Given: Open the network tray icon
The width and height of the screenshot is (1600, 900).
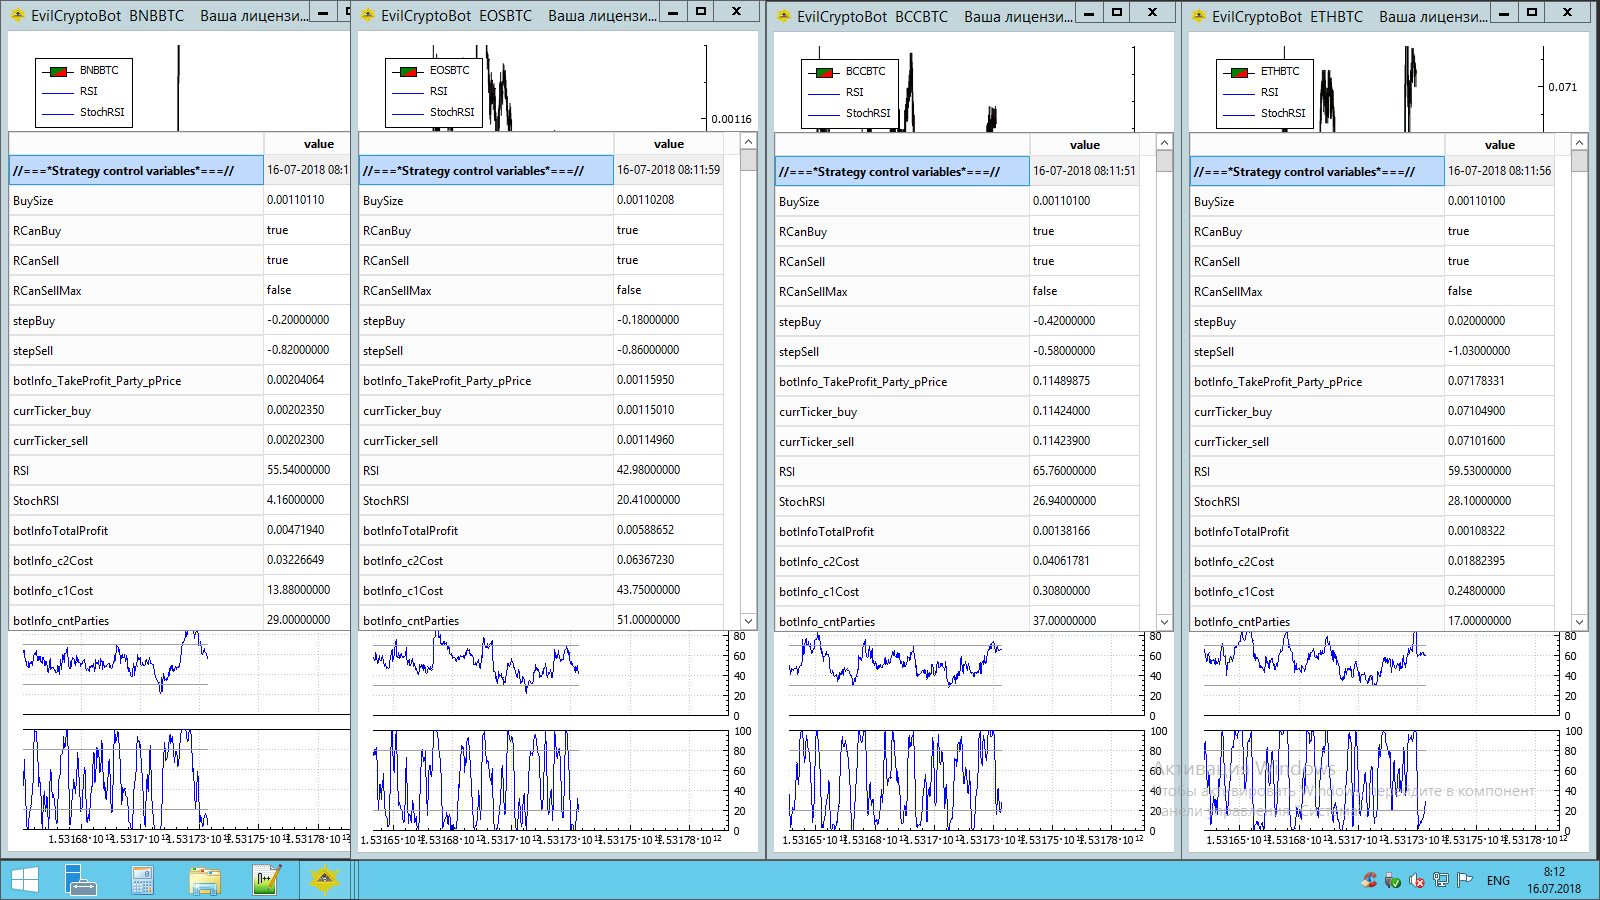Looking at the screenshot, I should tap(1441, 880).
